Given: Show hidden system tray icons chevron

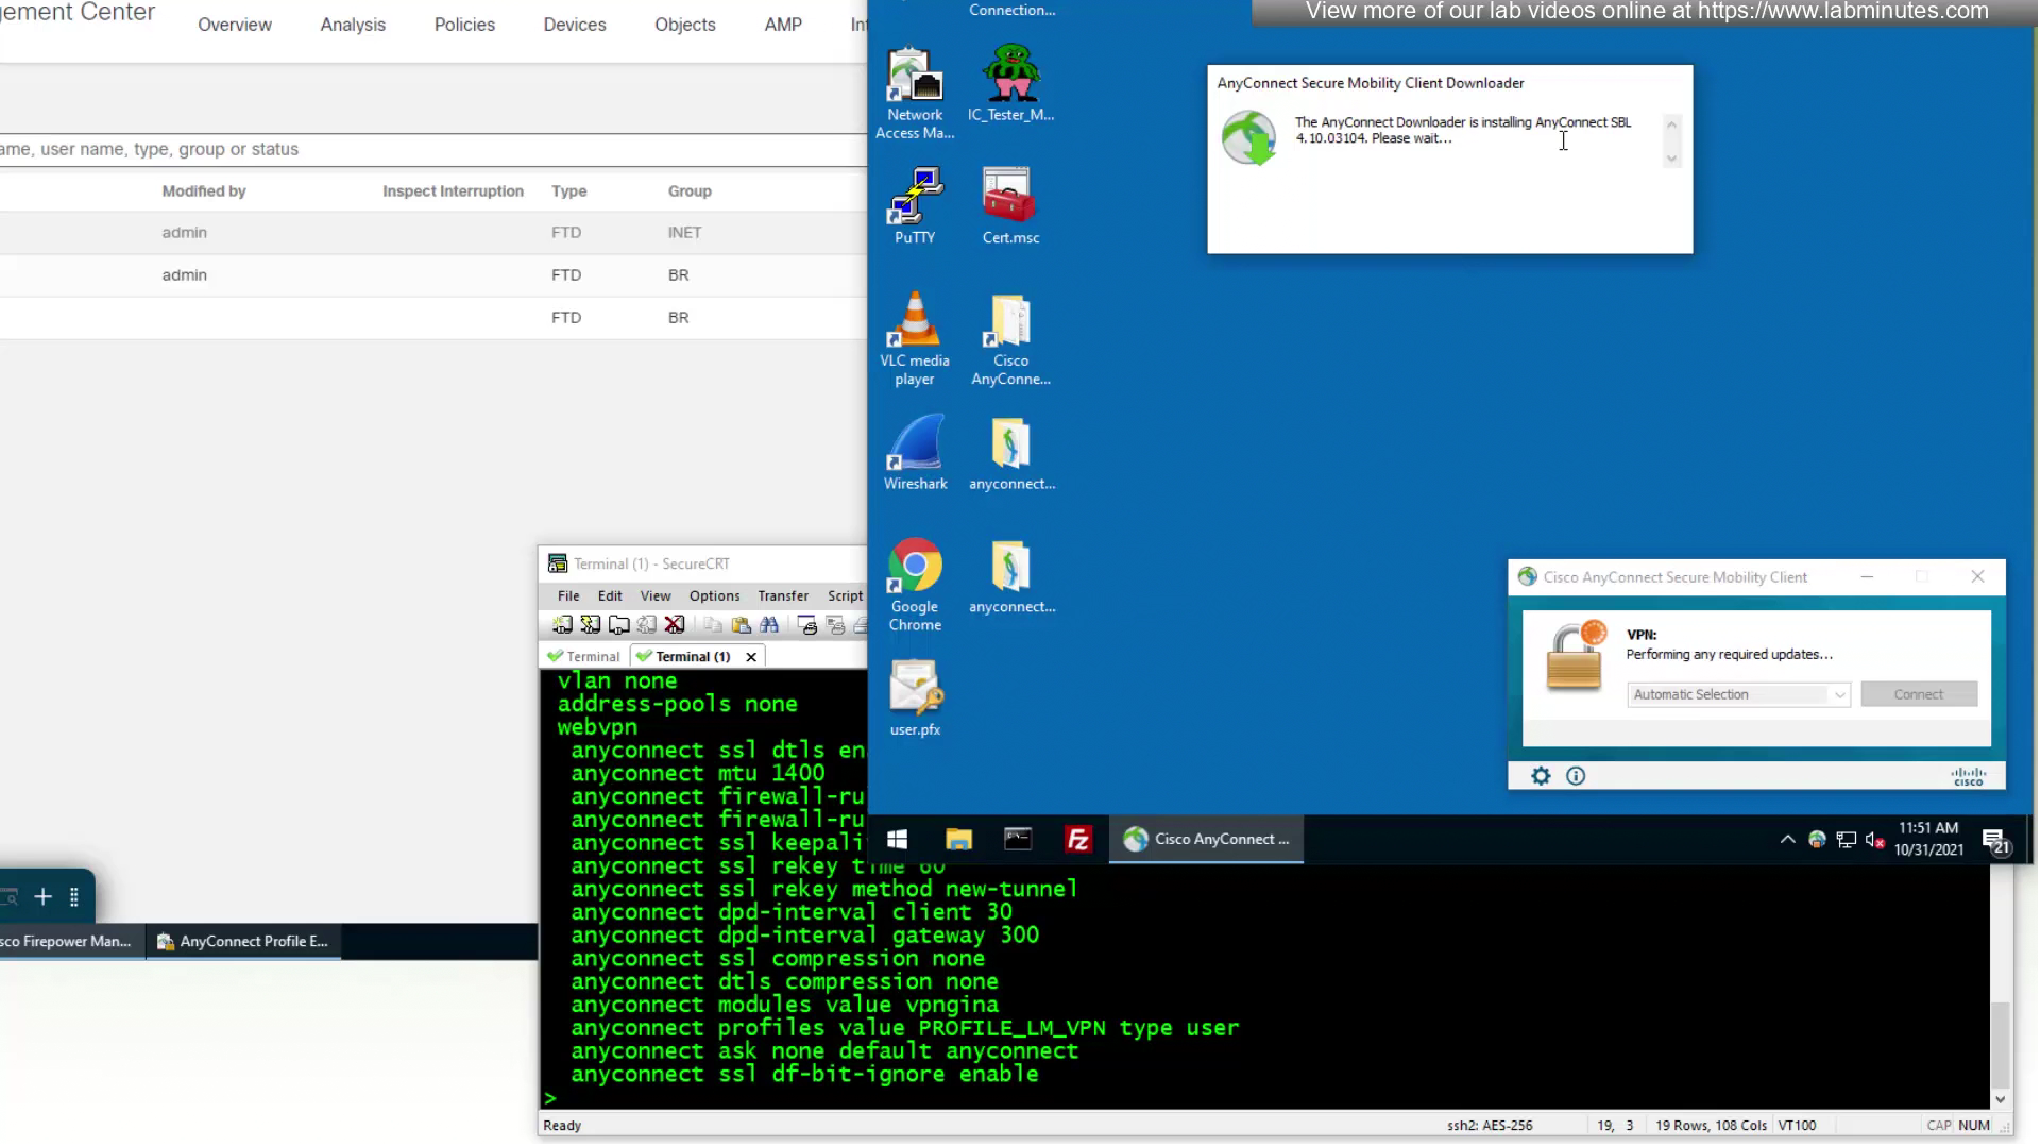Looking at the screenshot, I should pyautogui.click(x=1787, y=839).
